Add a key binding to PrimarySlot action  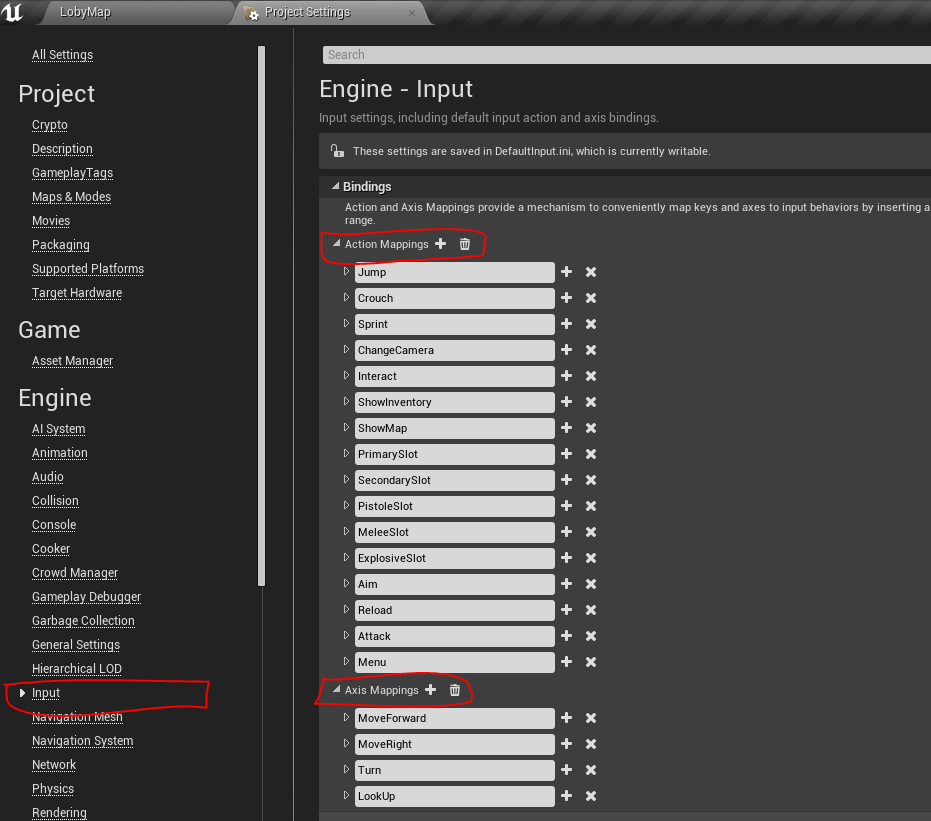click(566, 454)
